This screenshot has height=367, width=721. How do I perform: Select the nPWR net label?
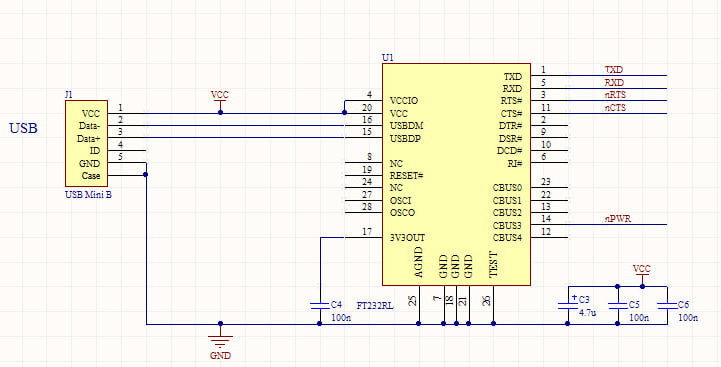coord(618,219)
